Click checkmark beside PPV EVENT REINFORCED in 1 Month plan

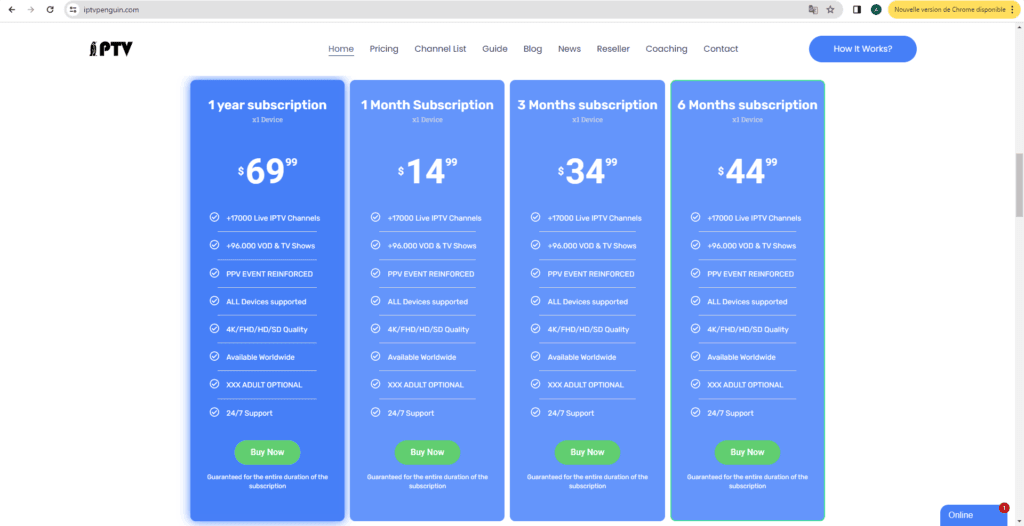(x=375, y=273)
